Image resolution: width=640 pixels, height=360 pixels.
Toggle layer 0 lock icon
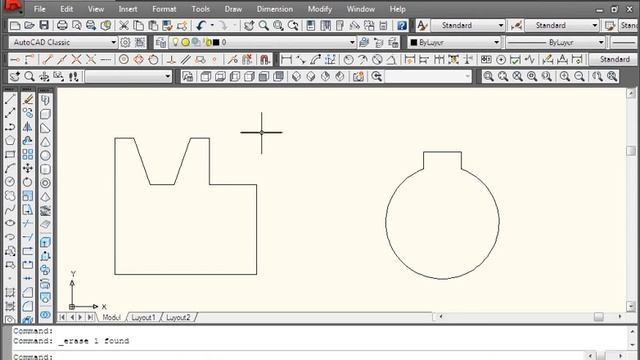[x=208, y=42]
